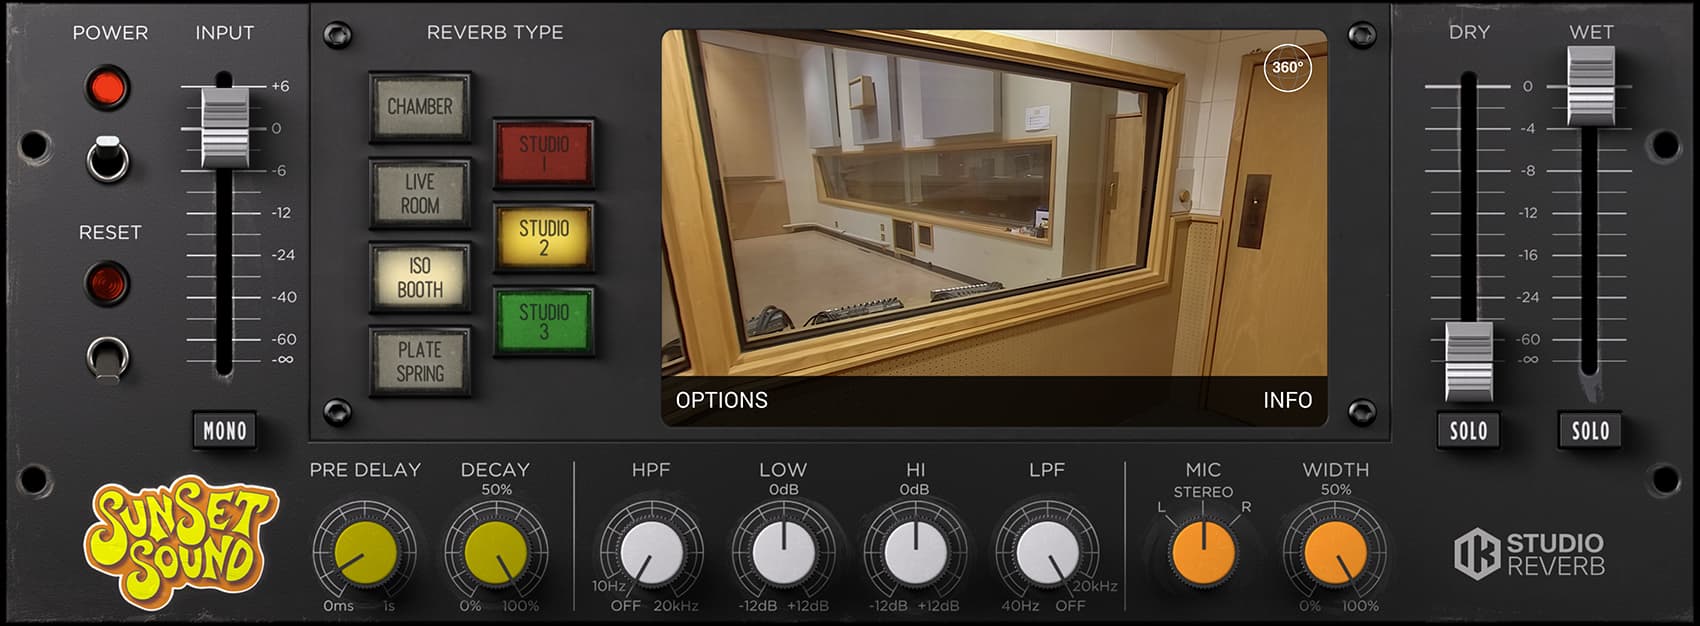Open the Info panel
The height and width of the screenshot is (626, 1700).
(x=1286, y=400)
